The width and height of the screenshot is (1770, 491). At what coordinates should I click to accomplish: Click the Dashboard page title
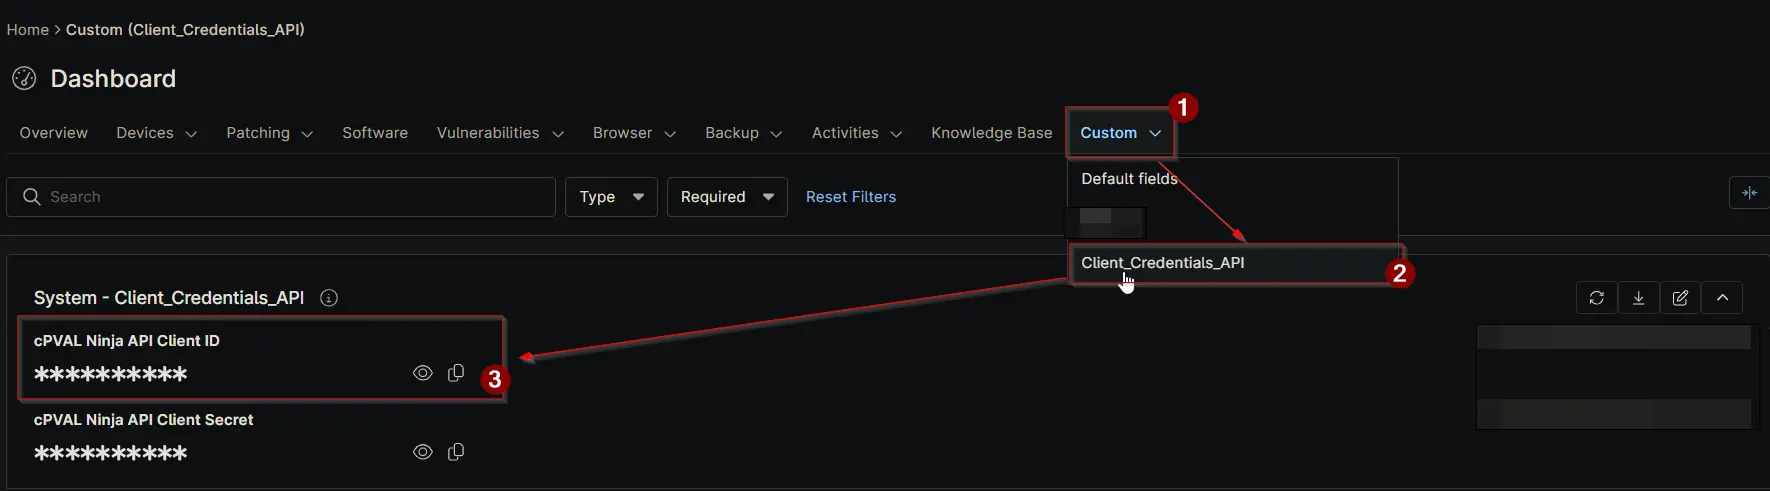113,79
